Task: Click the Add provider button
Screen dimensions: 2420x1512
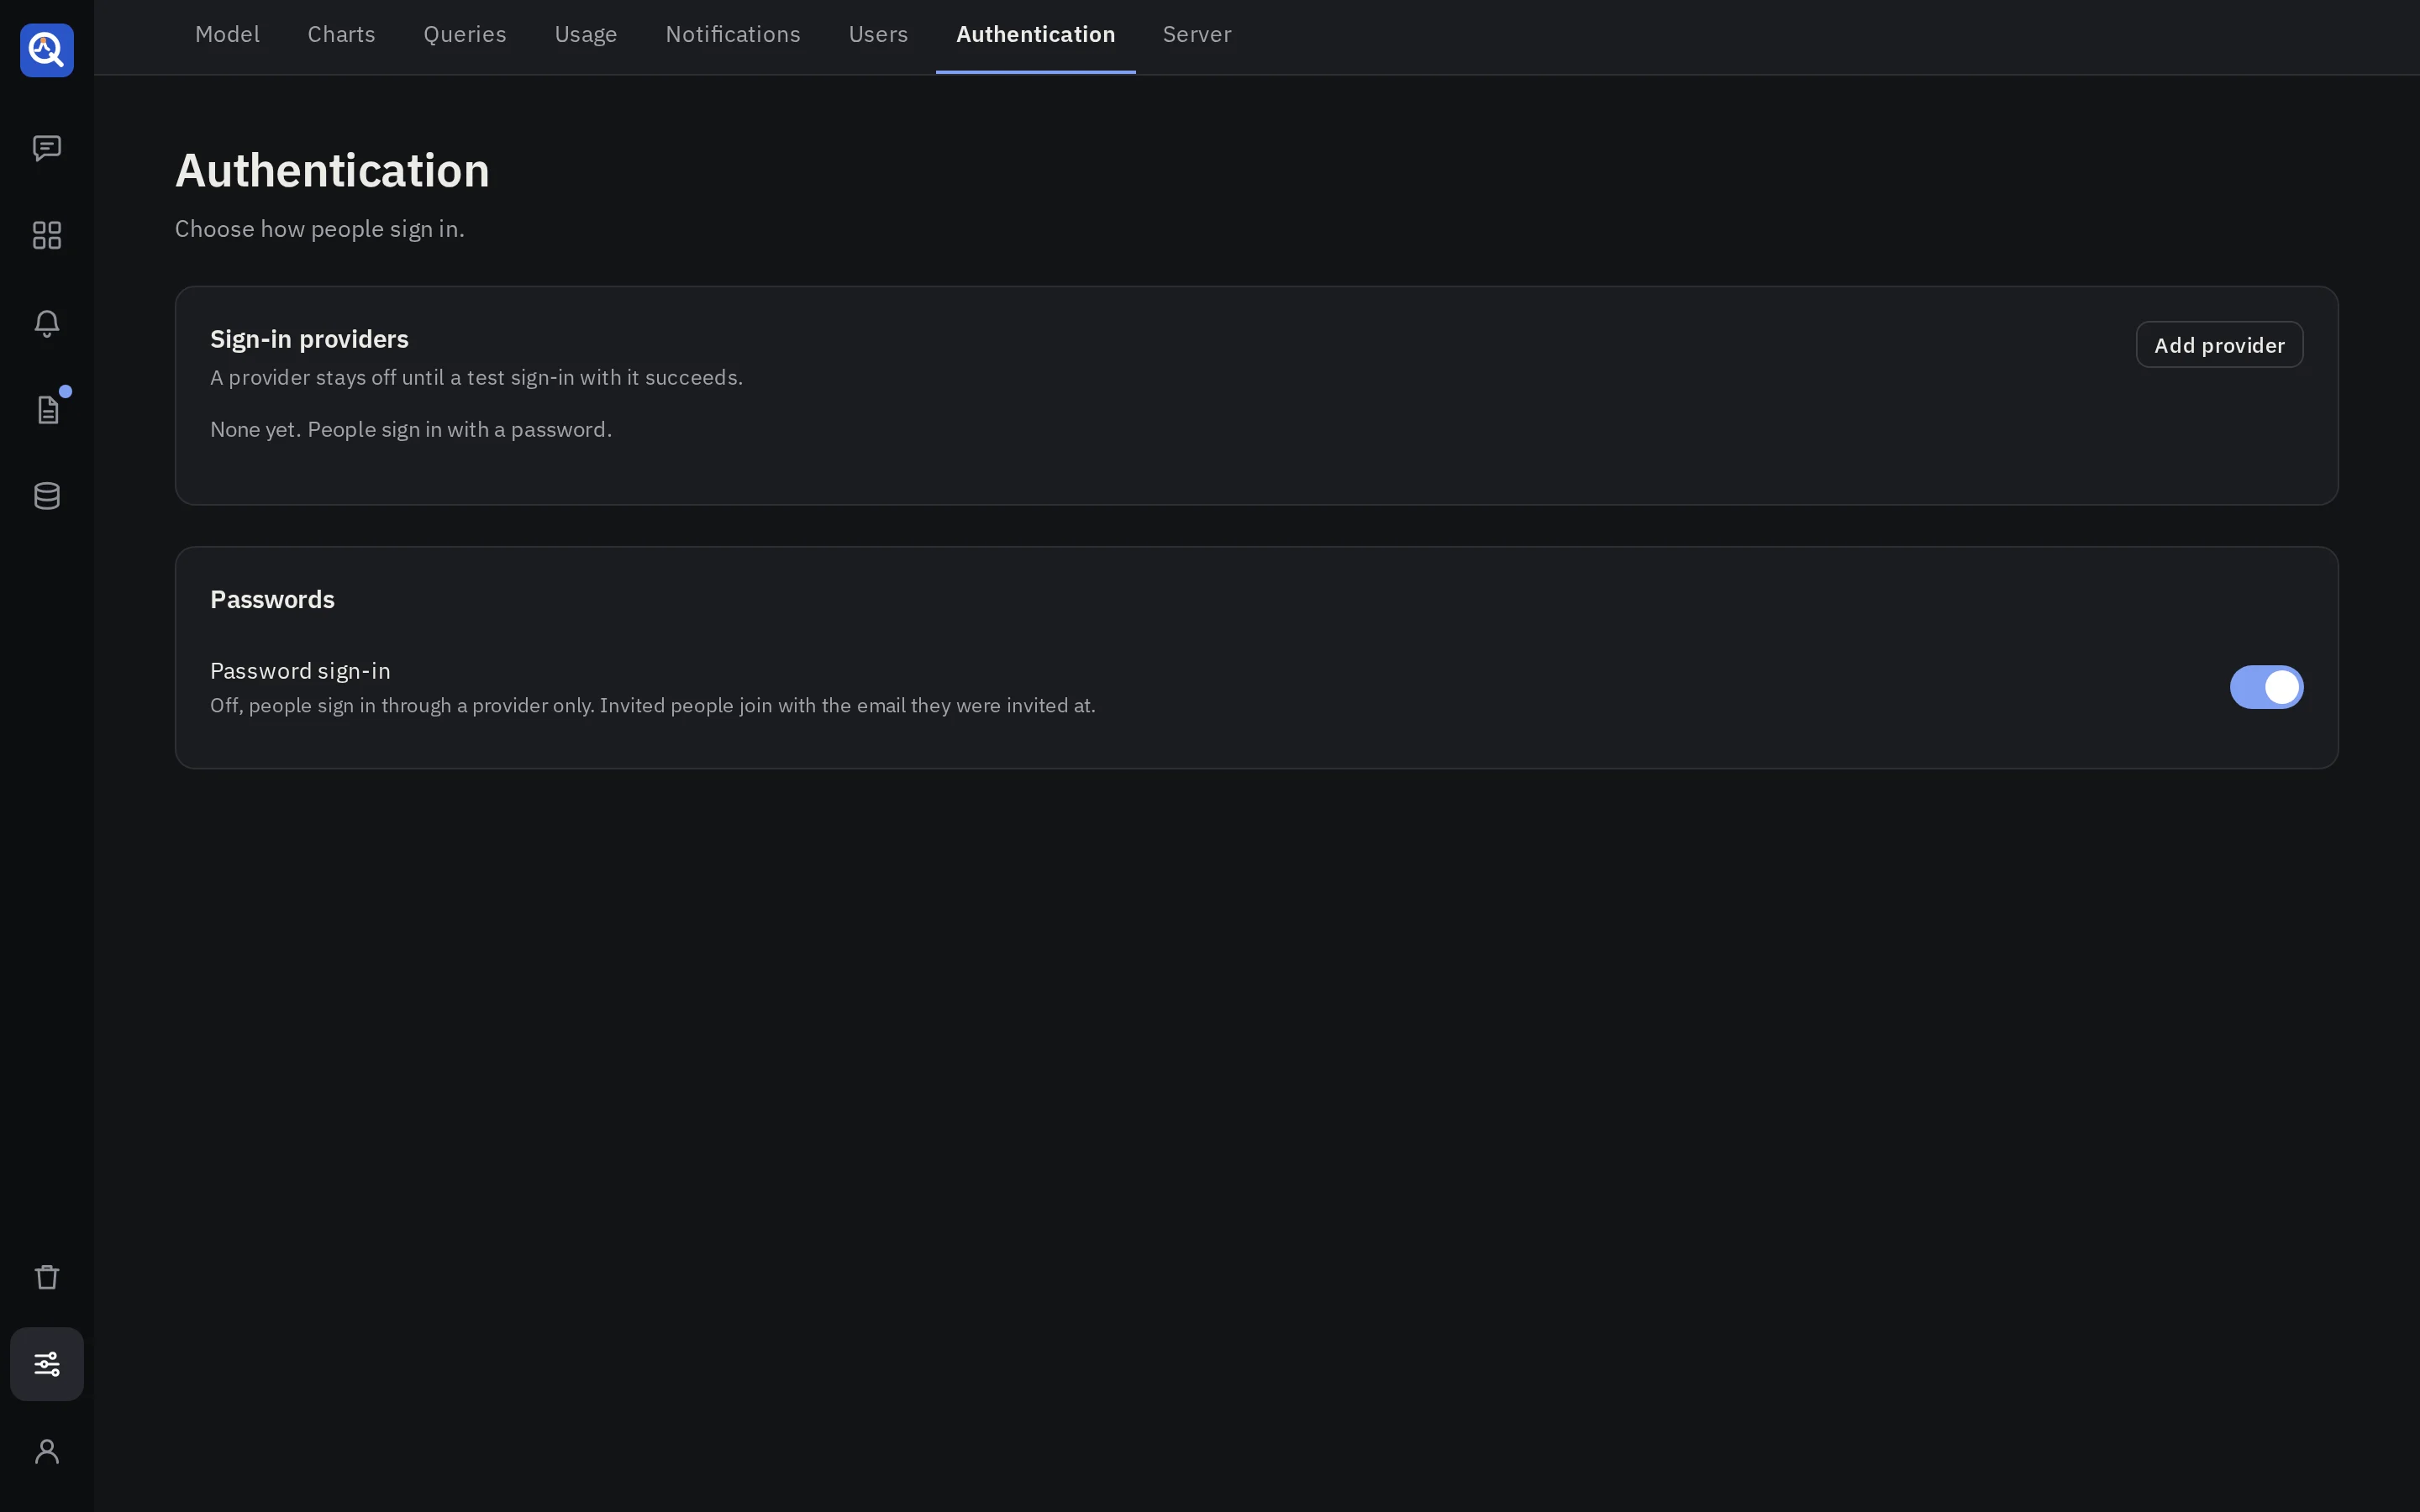Action: click(2219, 345)
